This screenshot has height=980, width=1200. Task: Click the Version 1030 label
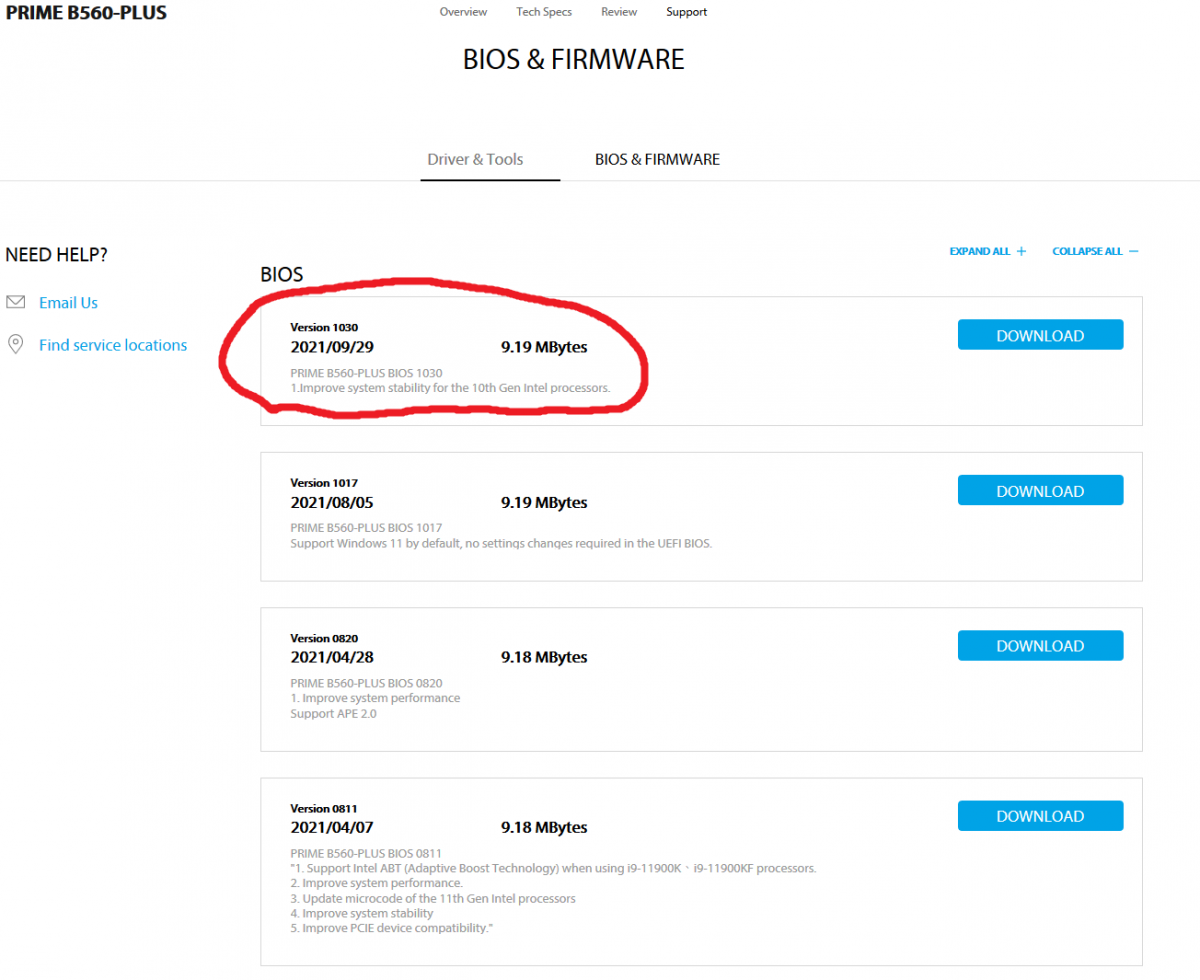coord(324,327)
